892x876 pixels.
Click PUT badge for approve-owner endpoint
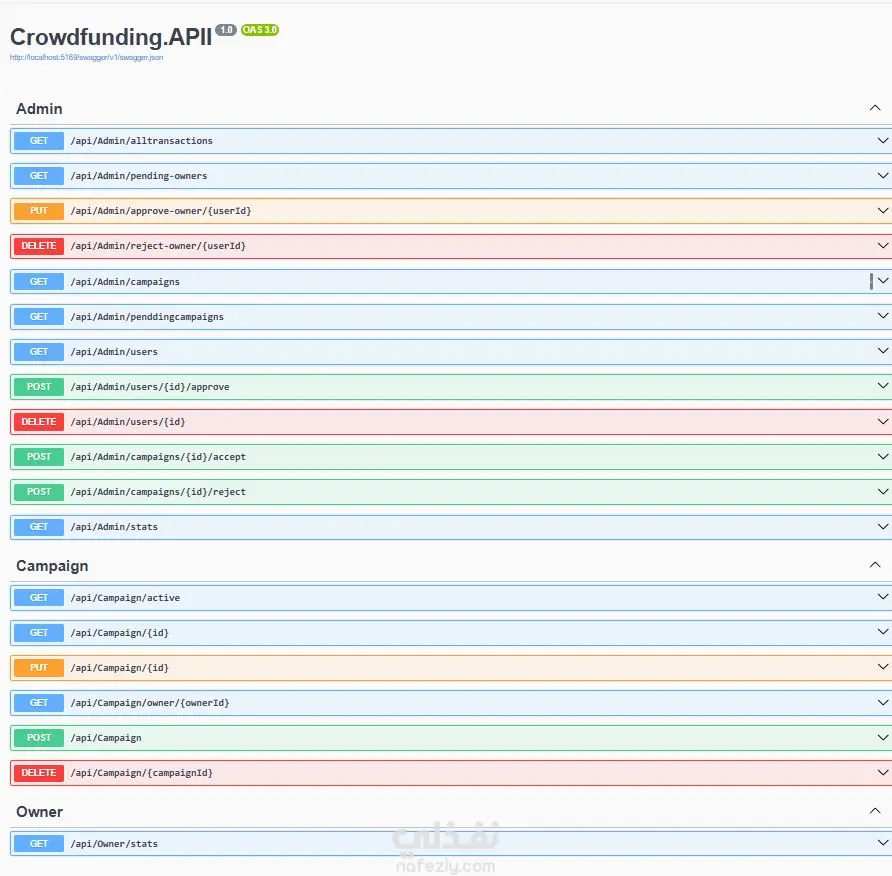39,211
